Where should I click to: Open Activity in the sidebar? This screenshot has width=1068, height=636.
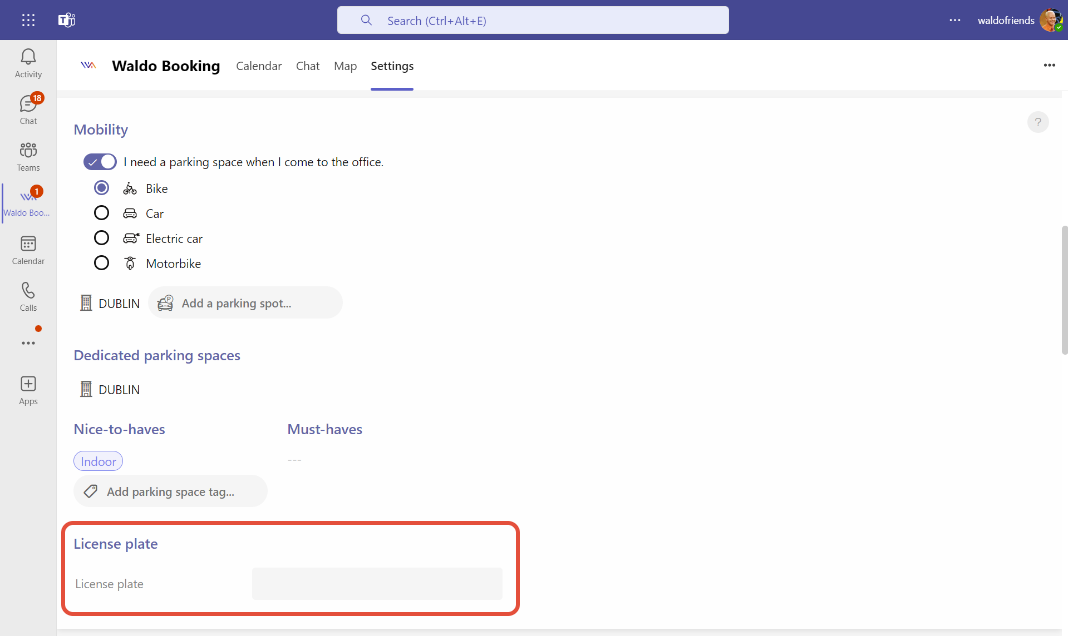(28, 63)
